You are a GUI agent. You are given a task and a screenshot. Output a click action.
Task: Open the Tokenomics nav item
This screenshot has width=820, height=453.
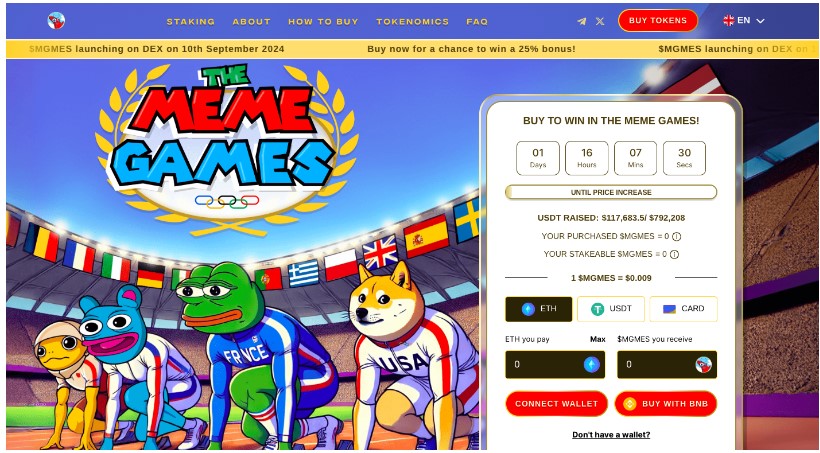coord(413,21)
